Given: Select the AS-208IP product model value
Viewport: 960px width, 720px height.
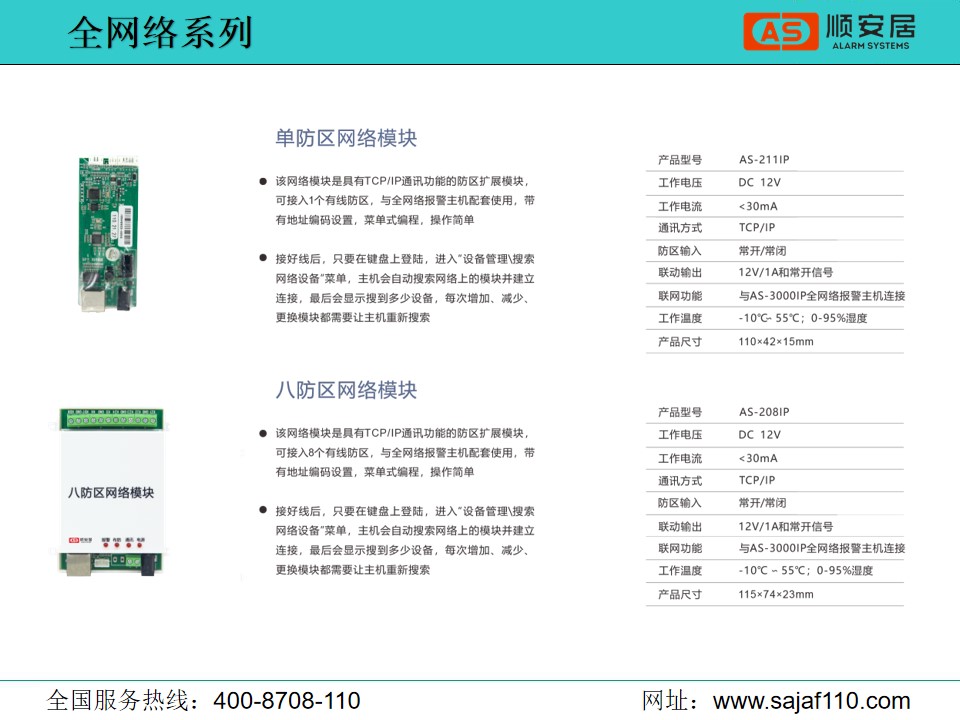Looking at the screenshot, I should [764, 412].
